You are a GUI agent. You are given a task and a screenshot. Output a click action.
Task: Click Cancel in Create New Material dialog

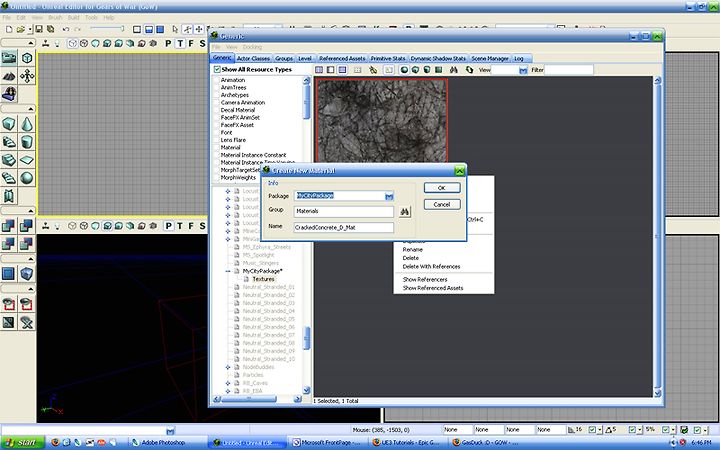click(442, 204)
